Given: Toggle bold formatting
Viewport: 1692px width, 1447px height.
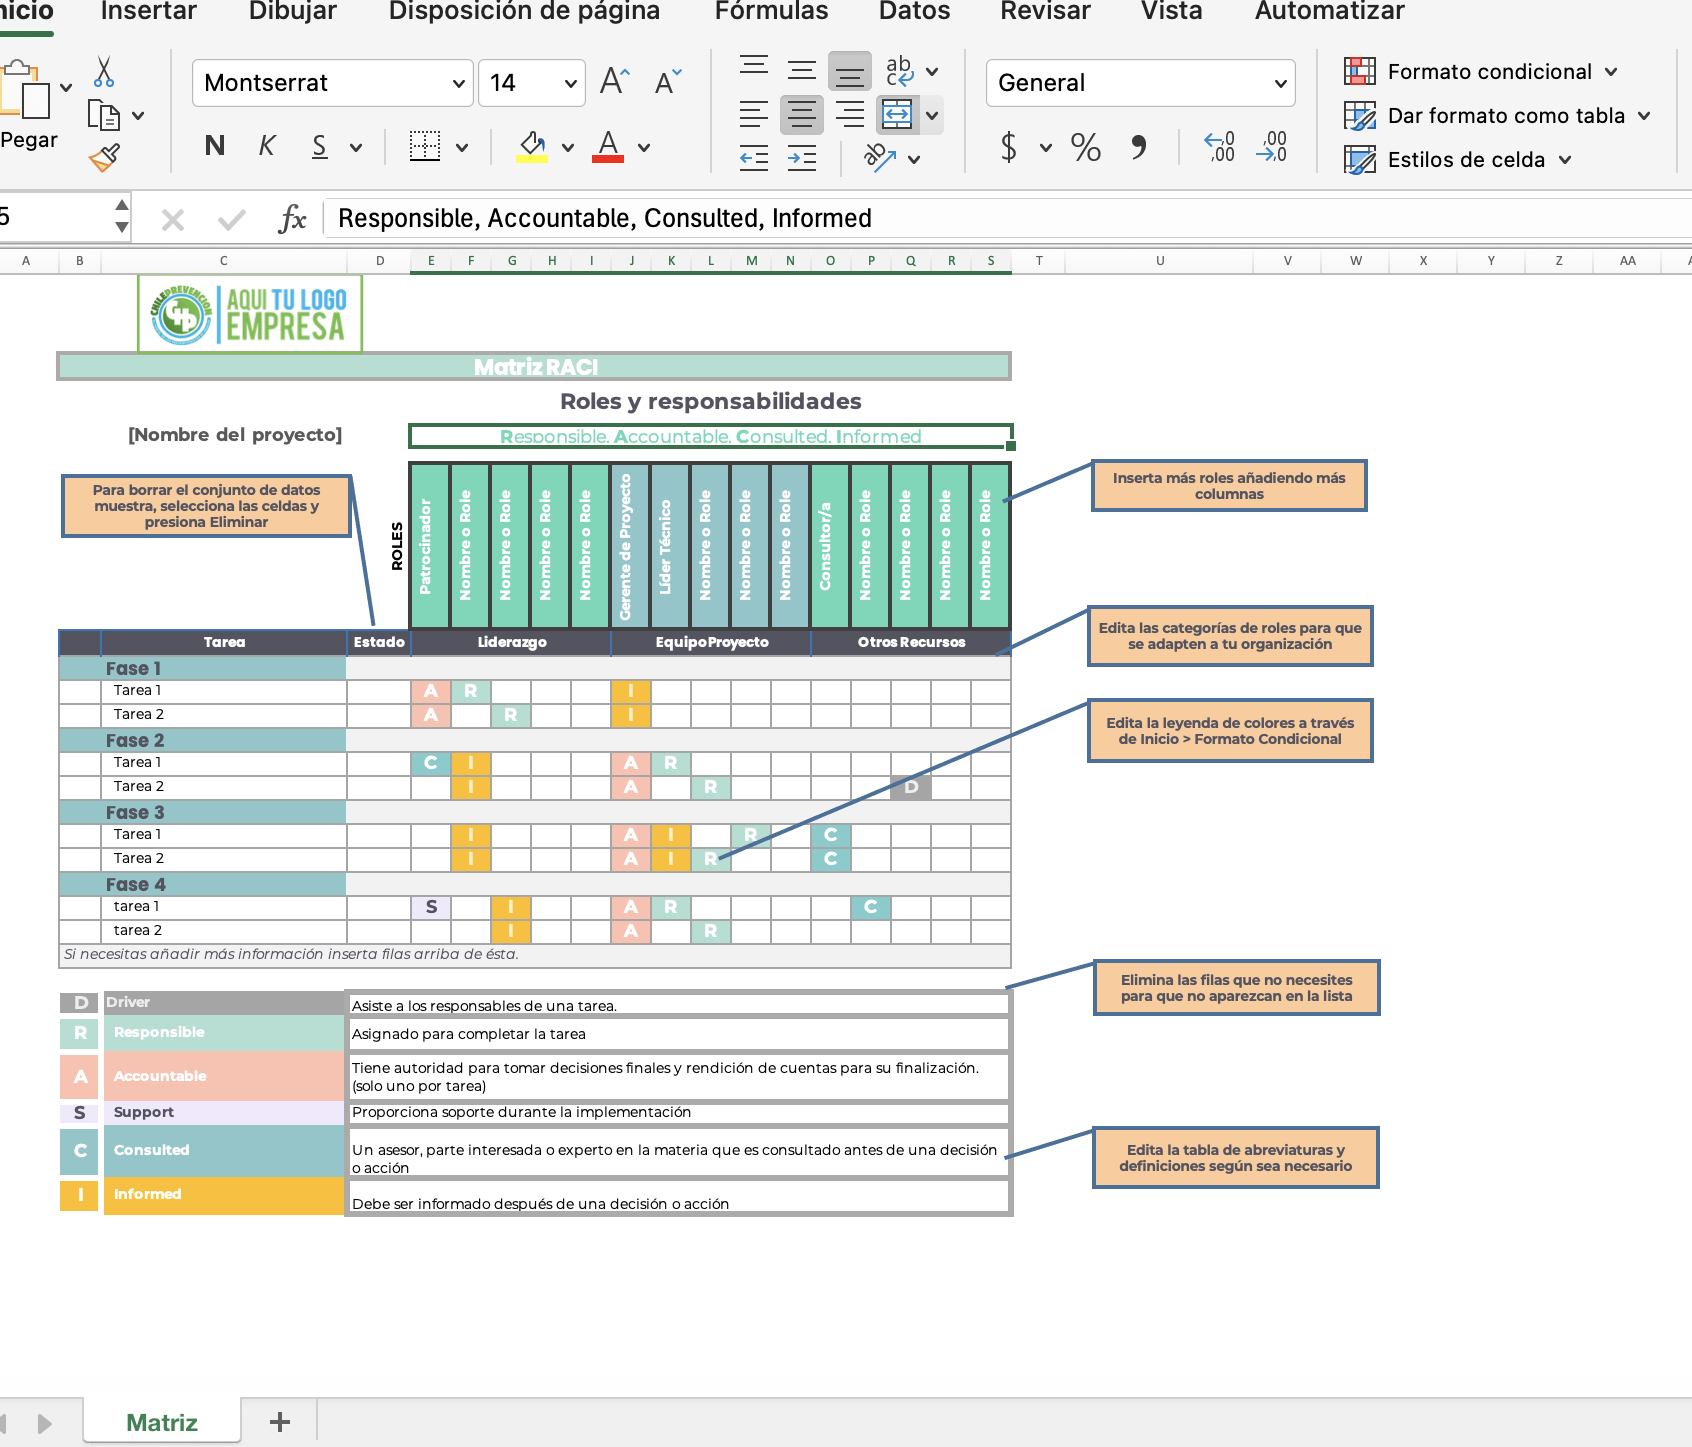Looking at the screenshot, I should click(x=213, y=146).
